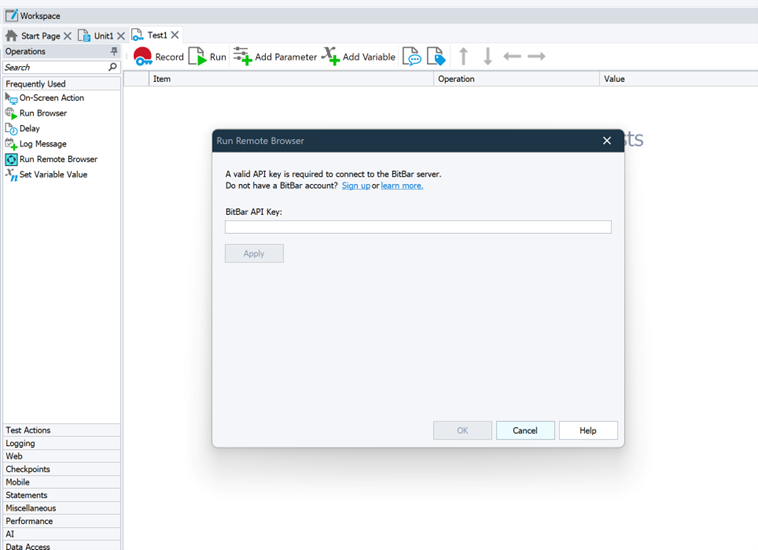Move item down with down arrow
The width and height of the screenshot is (758, 550).
pos(487,56)
